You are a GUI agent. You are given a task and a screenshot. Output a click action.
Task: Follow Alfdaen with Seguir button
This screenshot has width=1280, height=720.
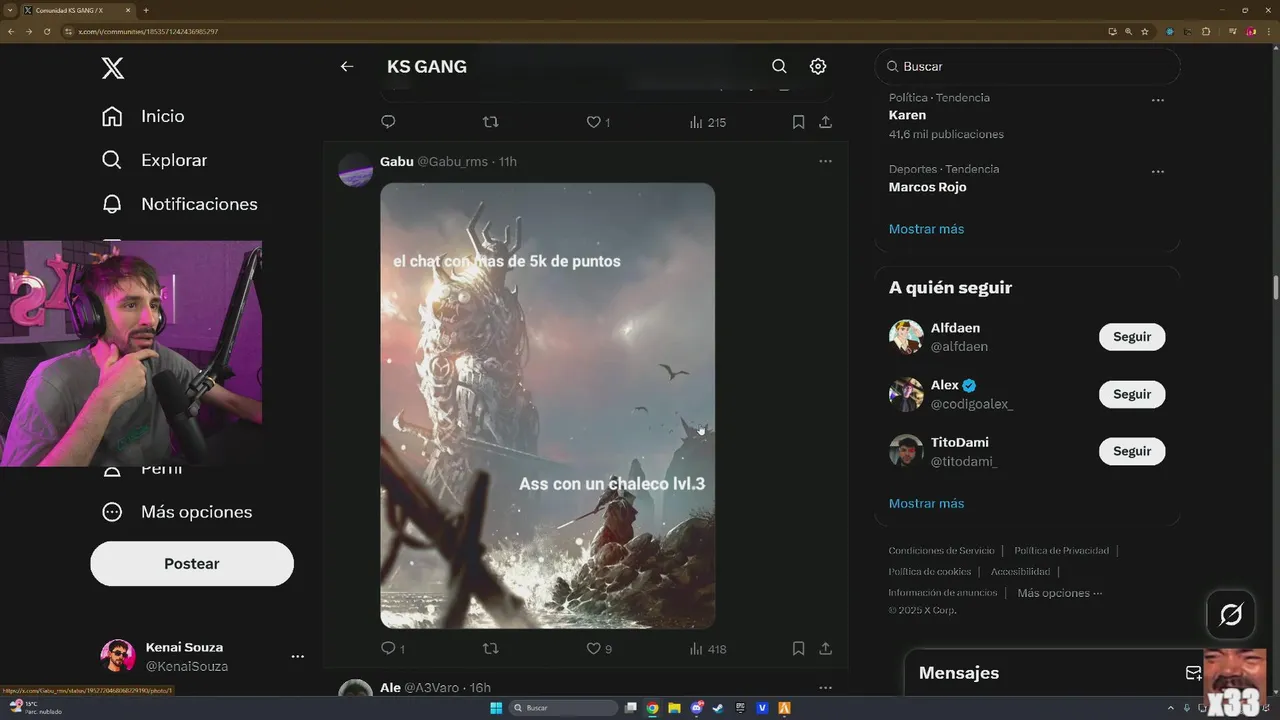point(1132,337)
